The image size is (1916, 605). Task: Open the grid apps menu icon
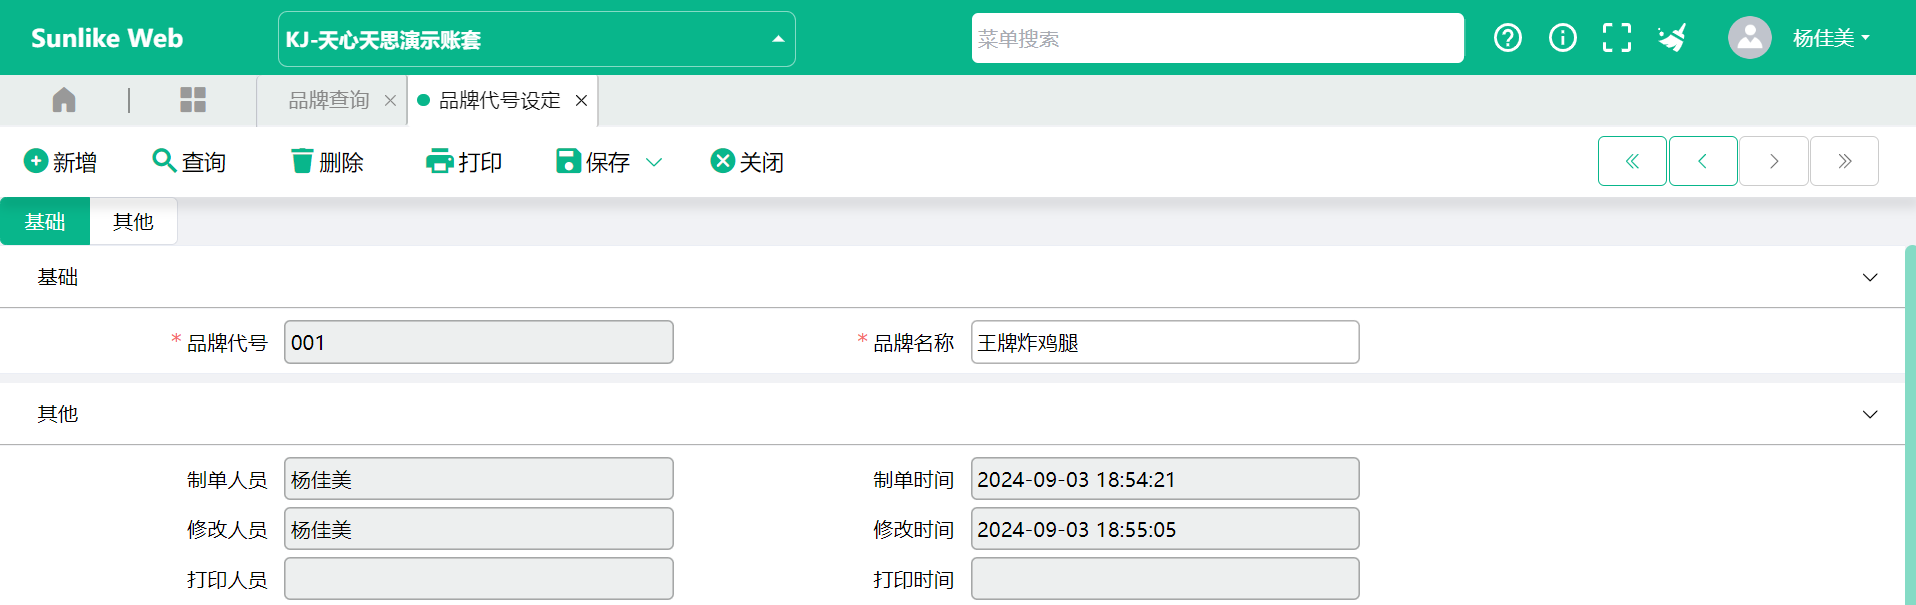[x=192, y=100]
